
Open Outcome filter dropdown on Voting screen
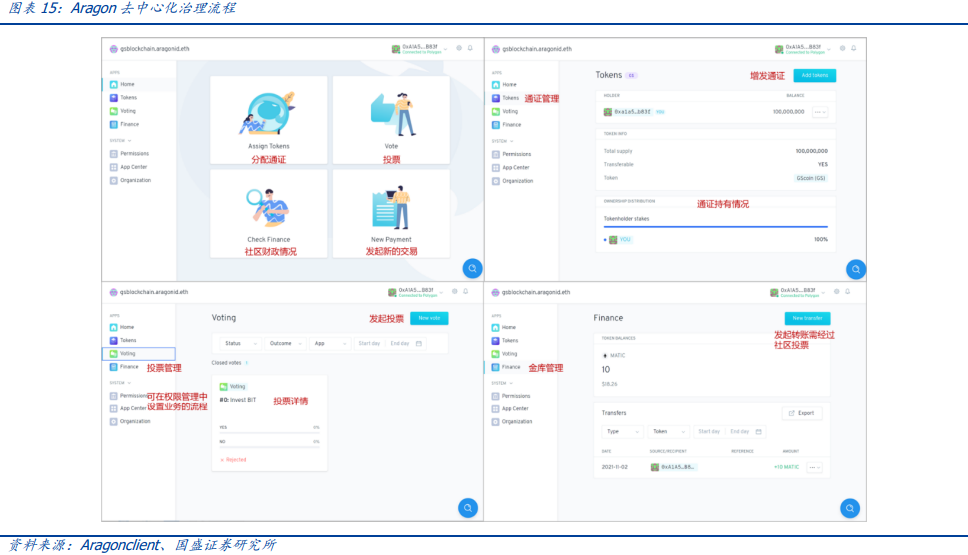click(285, 344)
